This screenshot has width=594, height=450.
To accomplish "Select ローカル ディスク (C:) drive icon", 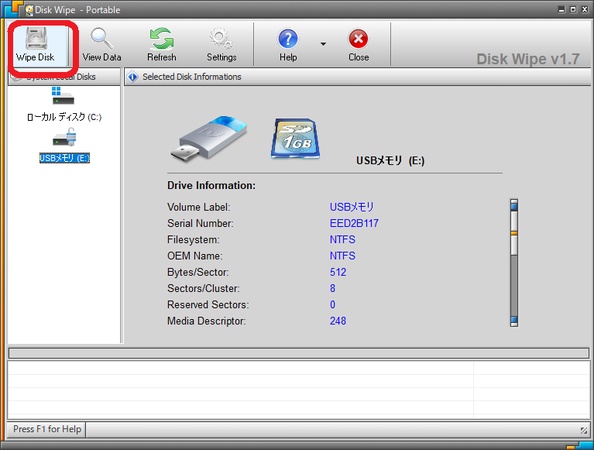I will (63, 96).
